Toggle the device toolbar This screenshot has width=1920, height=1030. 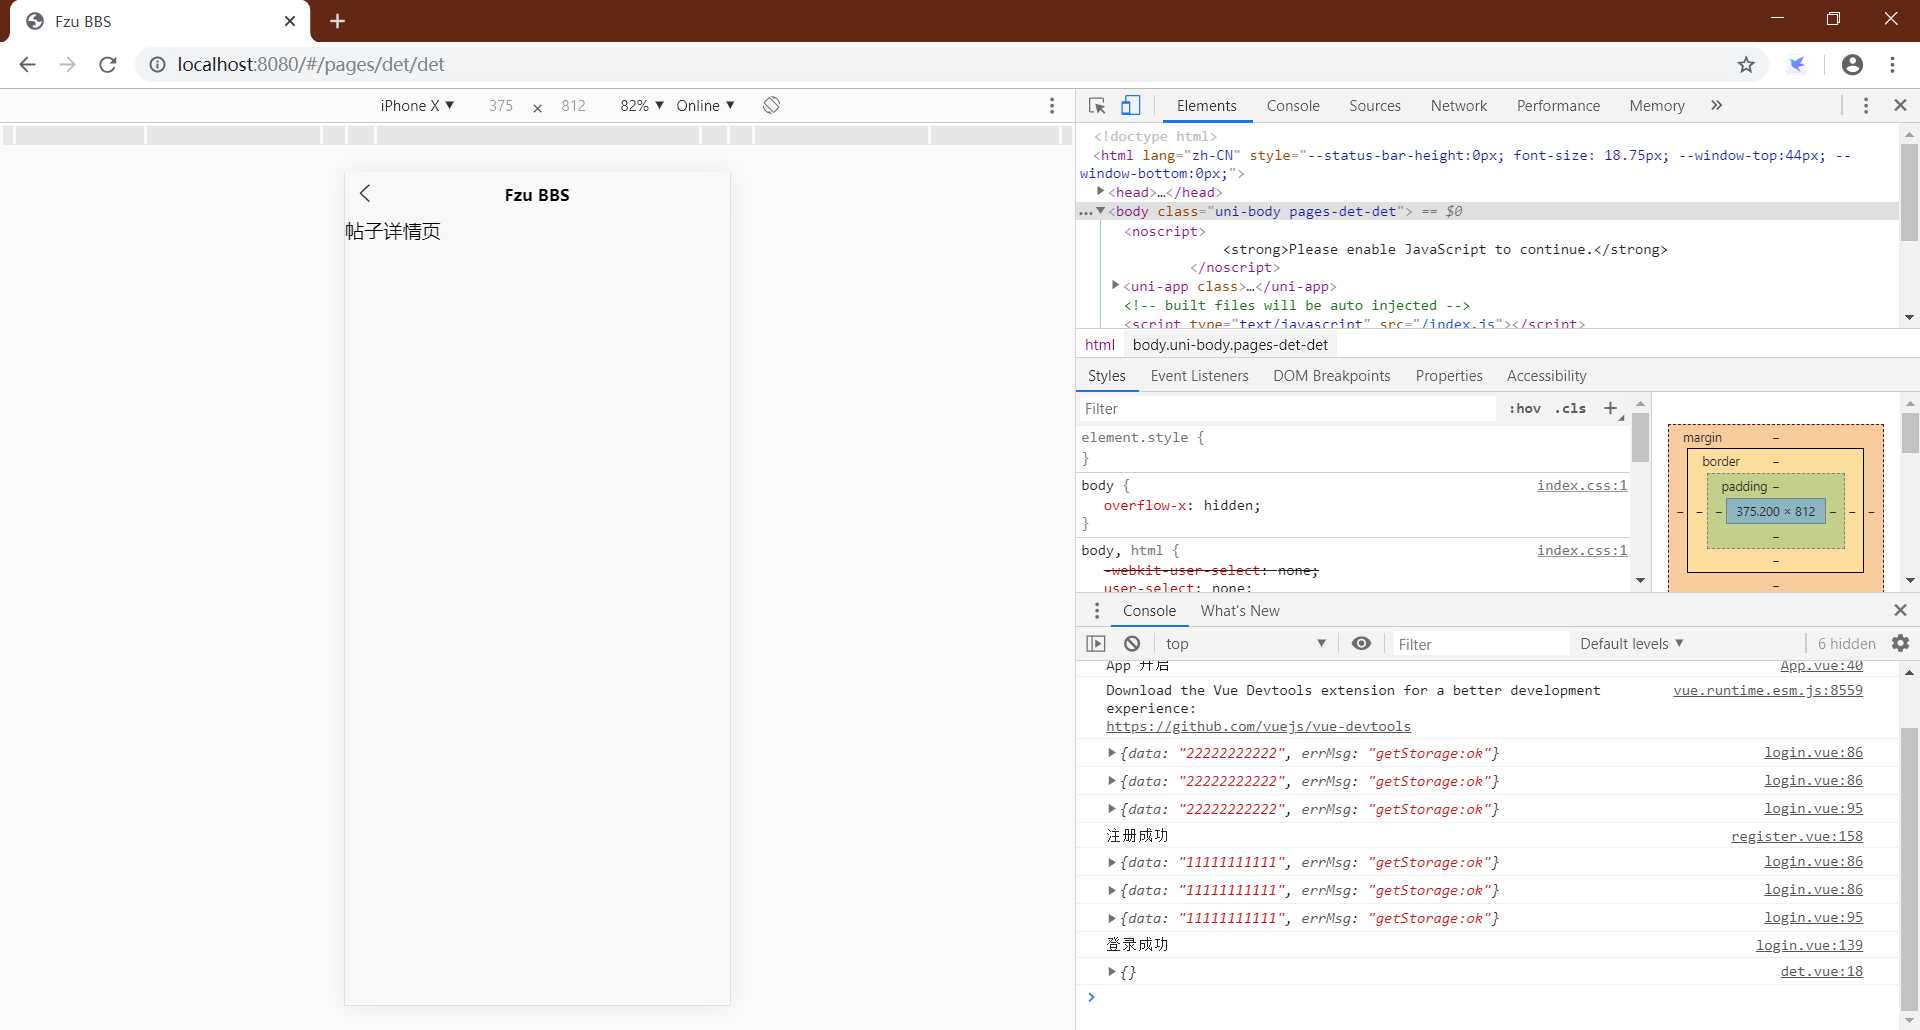point(1130,105)
